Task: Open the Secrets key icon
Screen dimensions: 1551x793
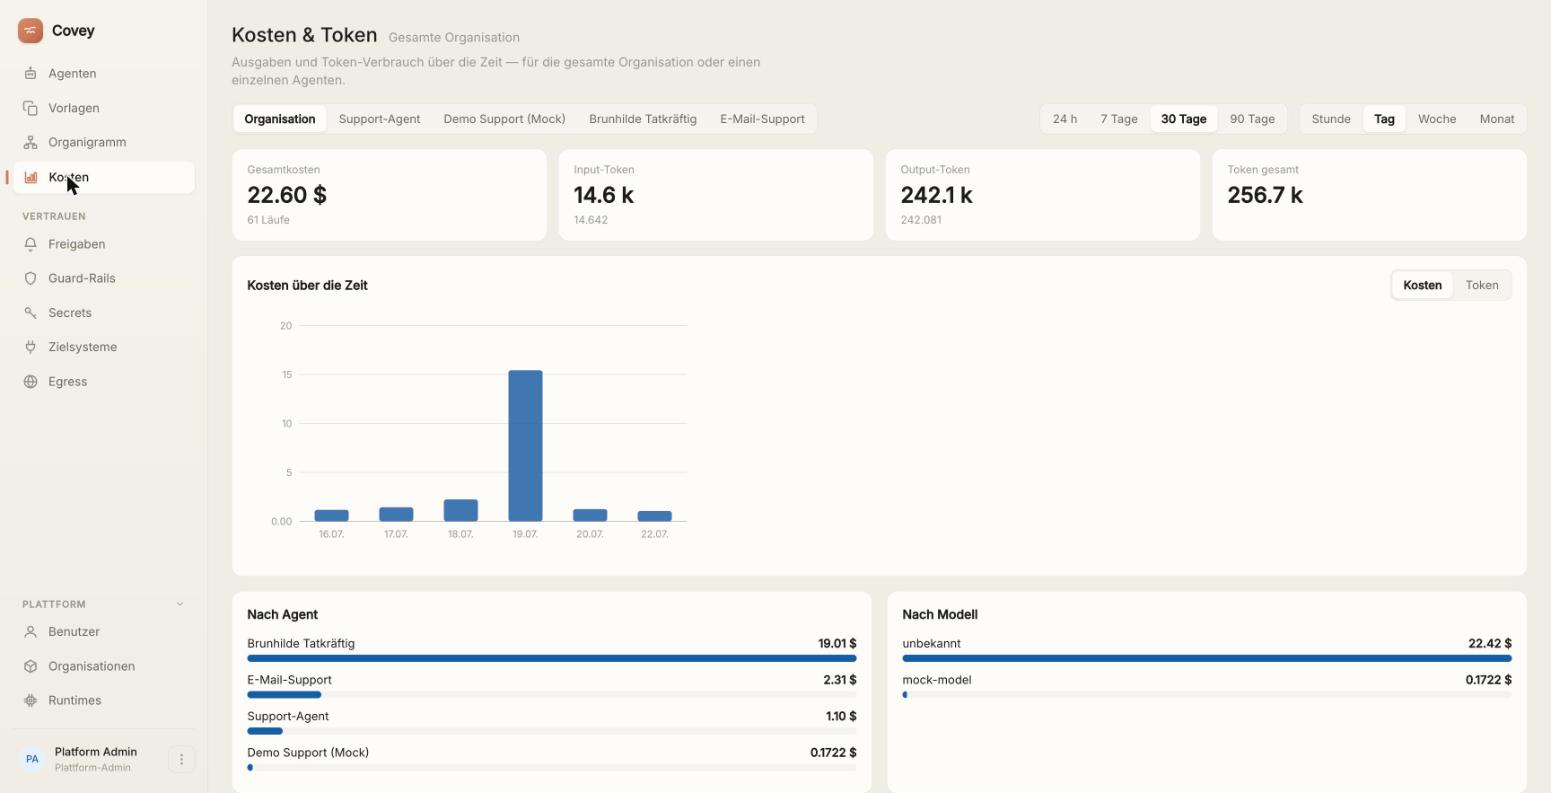Action: pyautogui.click(x=30, y=313)
